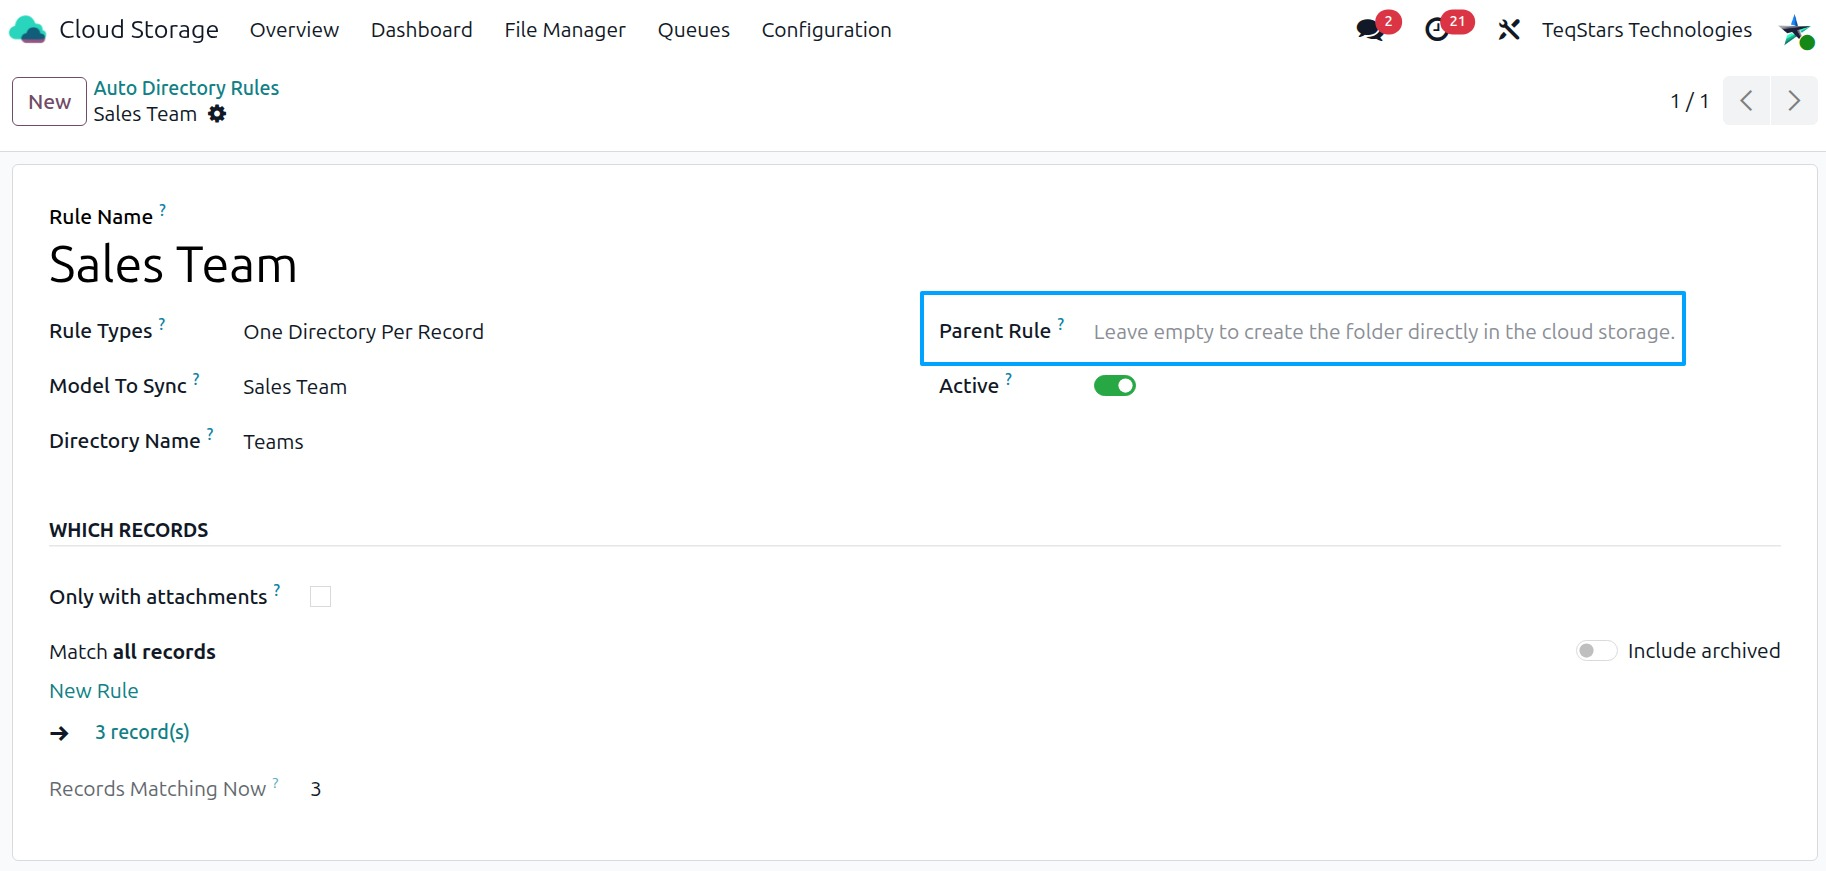1826x871 pixels.
Task: Open the 3 record(s) link
Action: [x=142, y=732]
